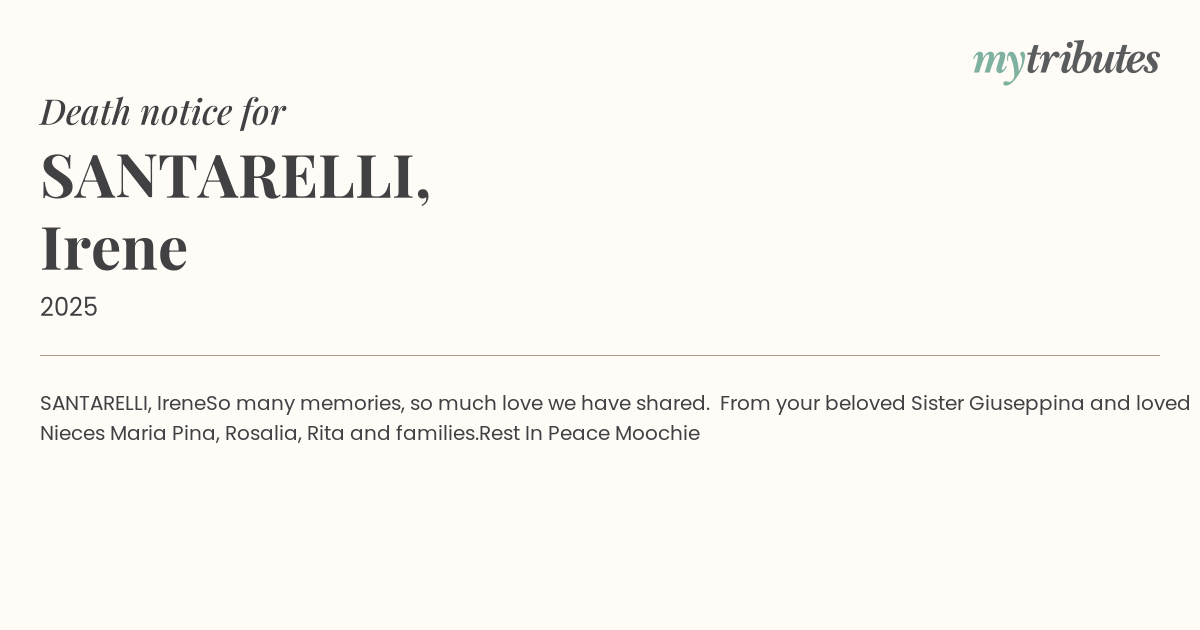The height and width of the screenshot is (630, 1200).
Task: Click the name "Rosalia" in the notice
Action: pos(262,434)
